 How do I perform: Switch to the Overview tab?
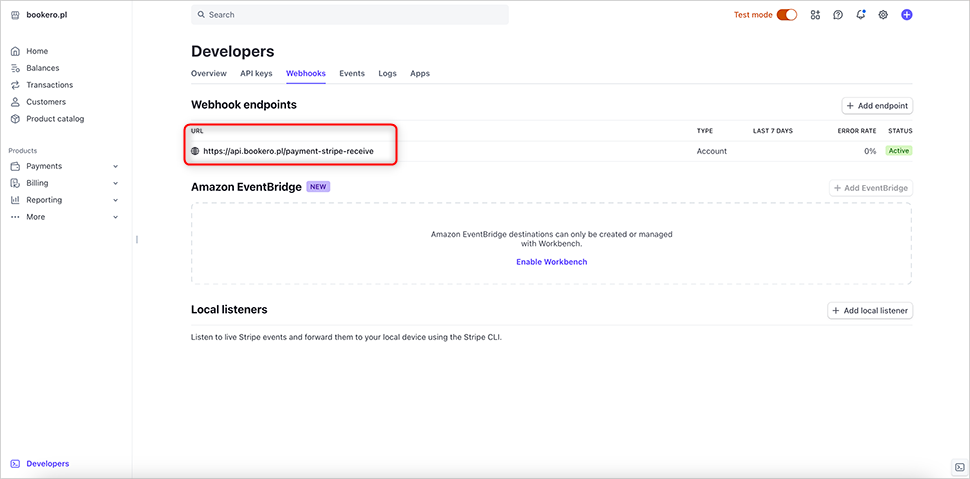pos(208,74)
